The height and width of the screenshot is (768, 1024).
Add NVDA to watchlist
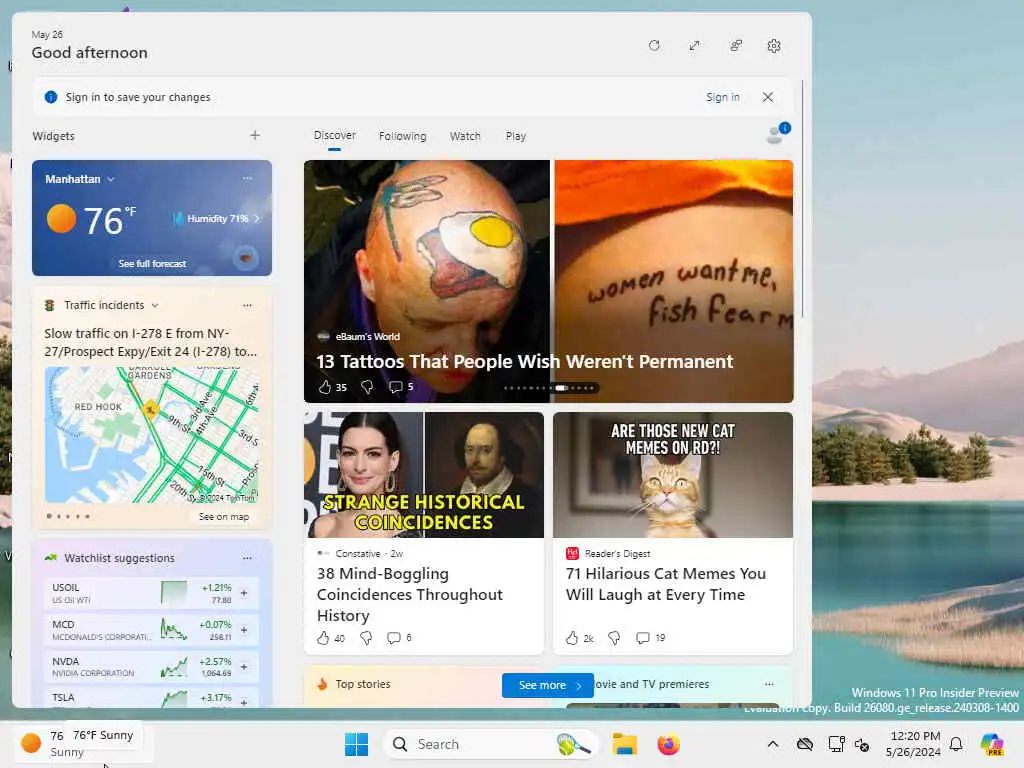pos(244,667)
